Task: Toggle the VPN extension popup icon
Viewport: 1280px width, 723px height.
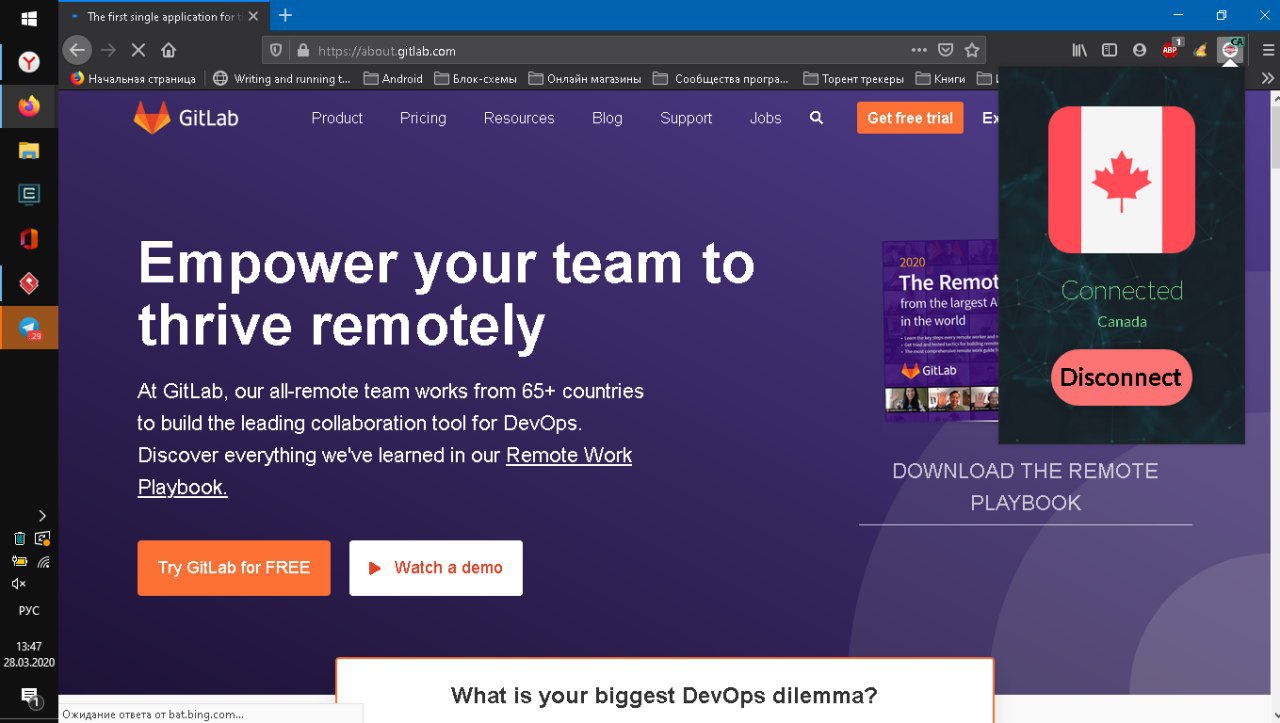Action: (1230, 50)
